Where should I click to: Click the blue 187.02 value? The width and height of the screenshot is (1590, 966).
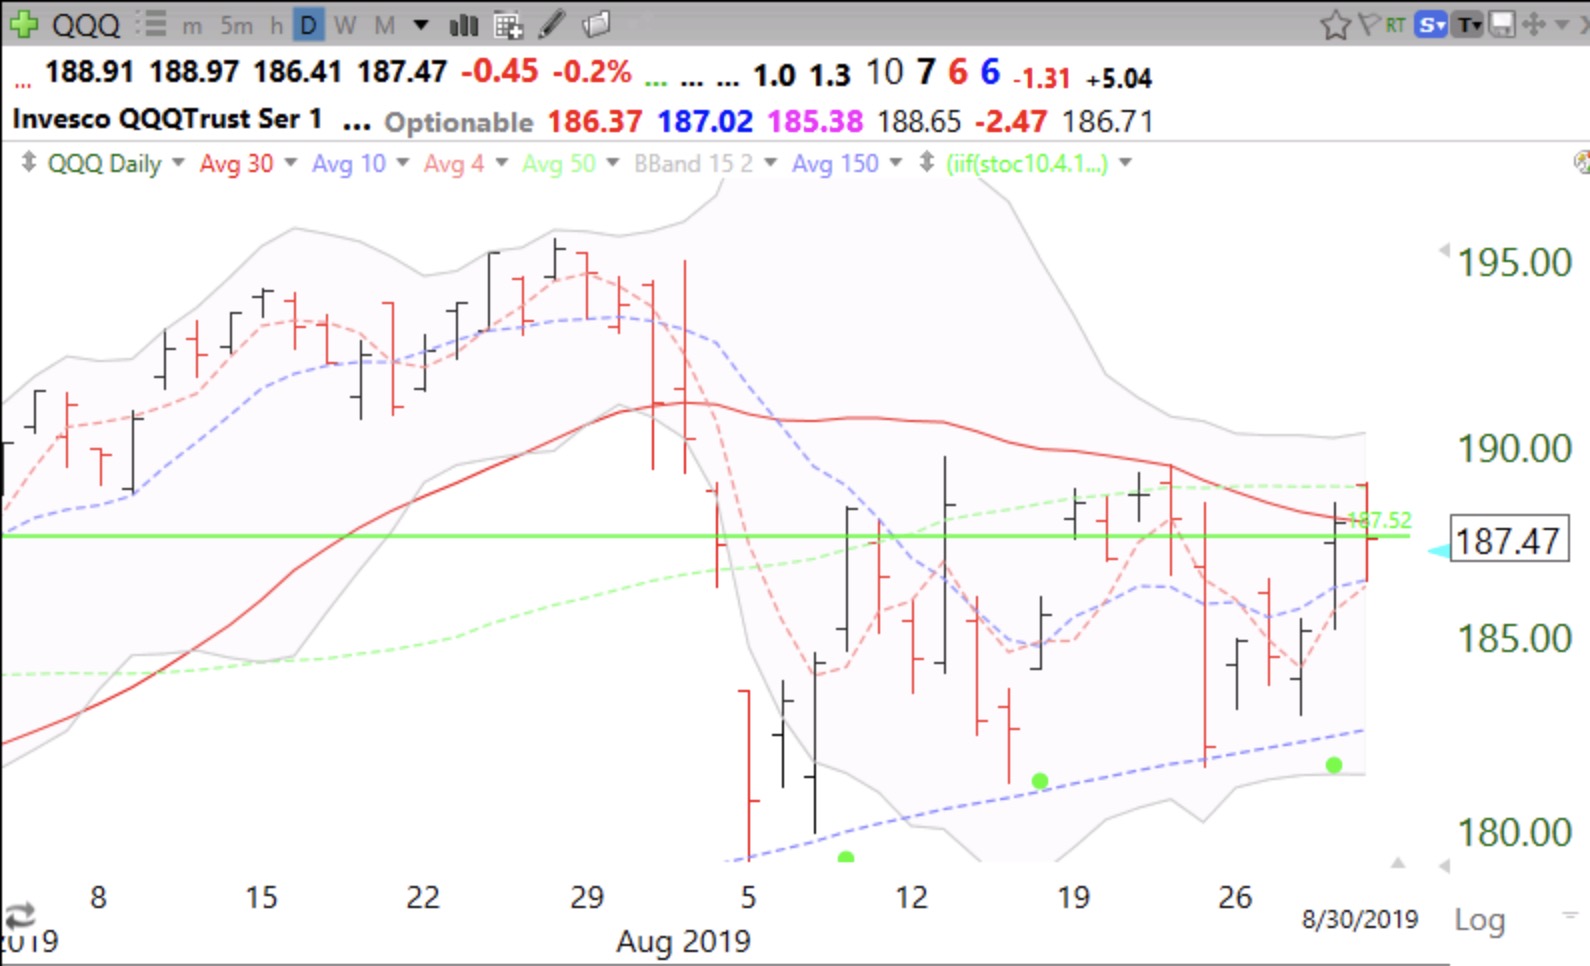click(x=705, y=122)
